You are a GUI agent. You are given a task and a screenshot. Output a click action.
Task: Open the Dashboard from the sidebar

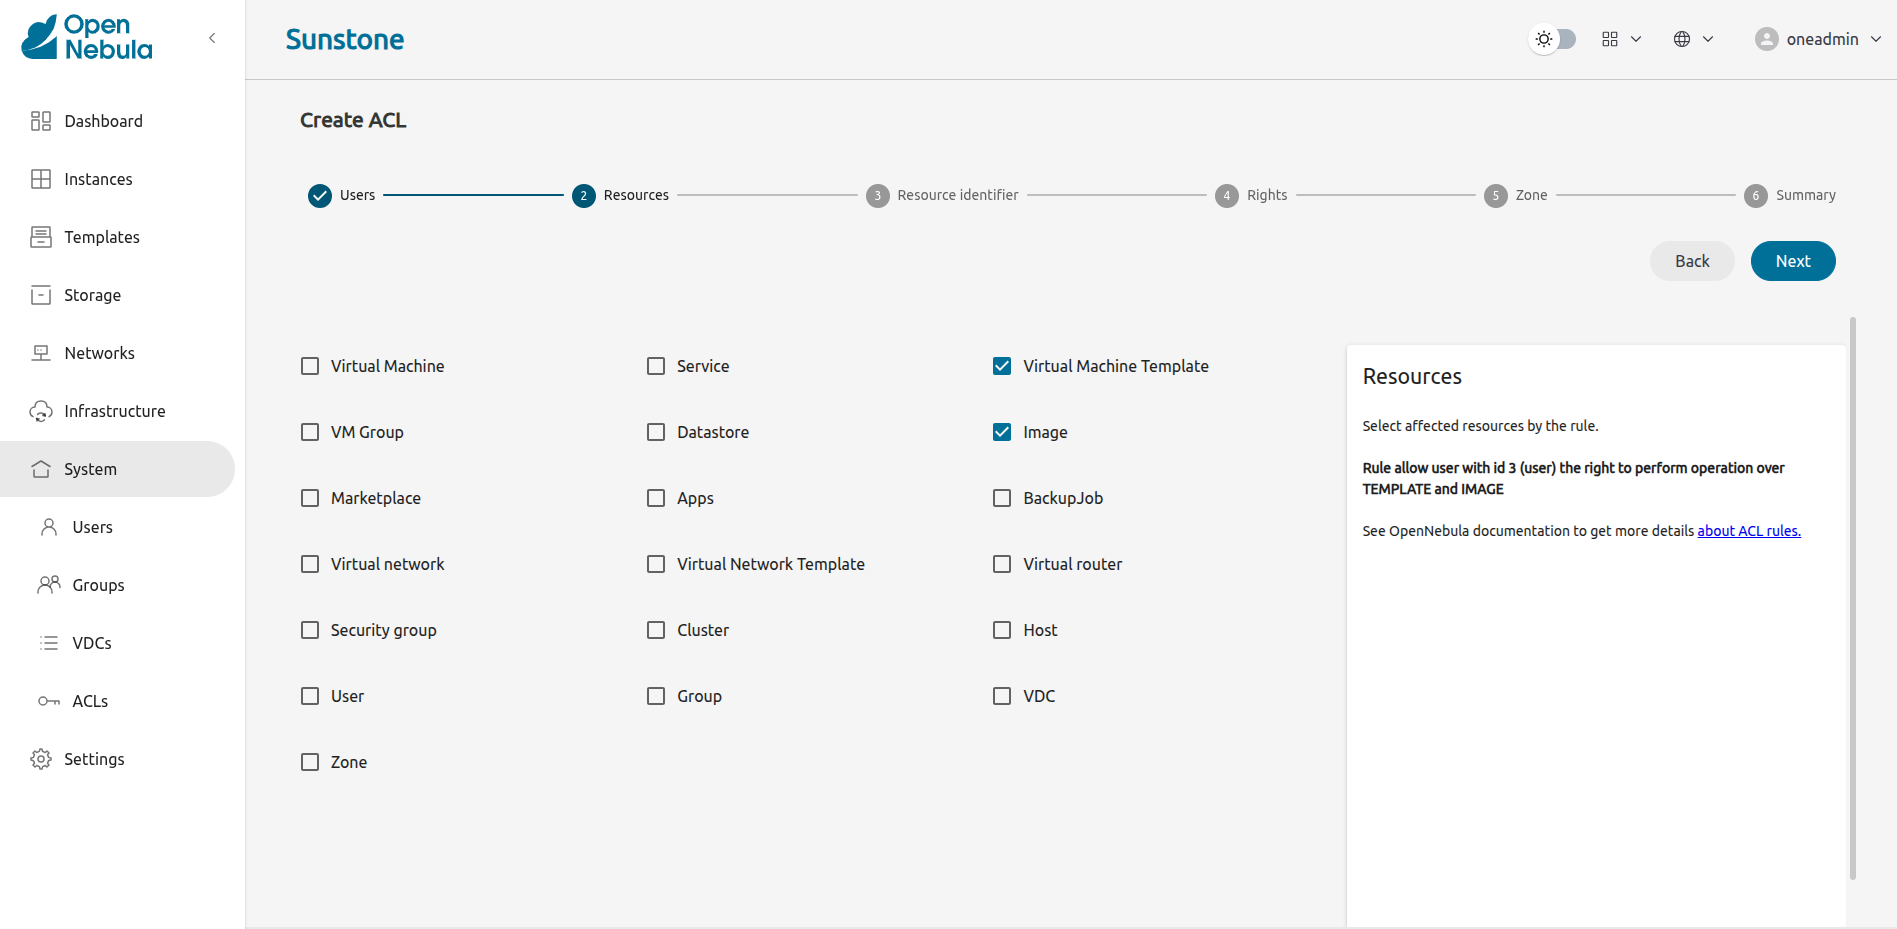(103, 120)
